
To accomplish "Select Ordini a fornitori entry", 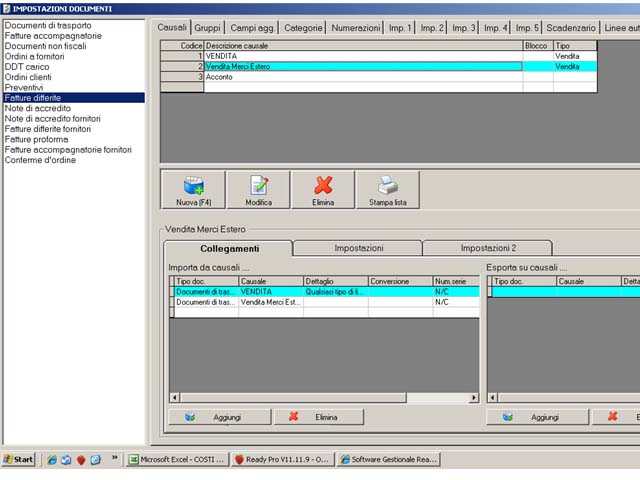I will [x=74, y=56].
